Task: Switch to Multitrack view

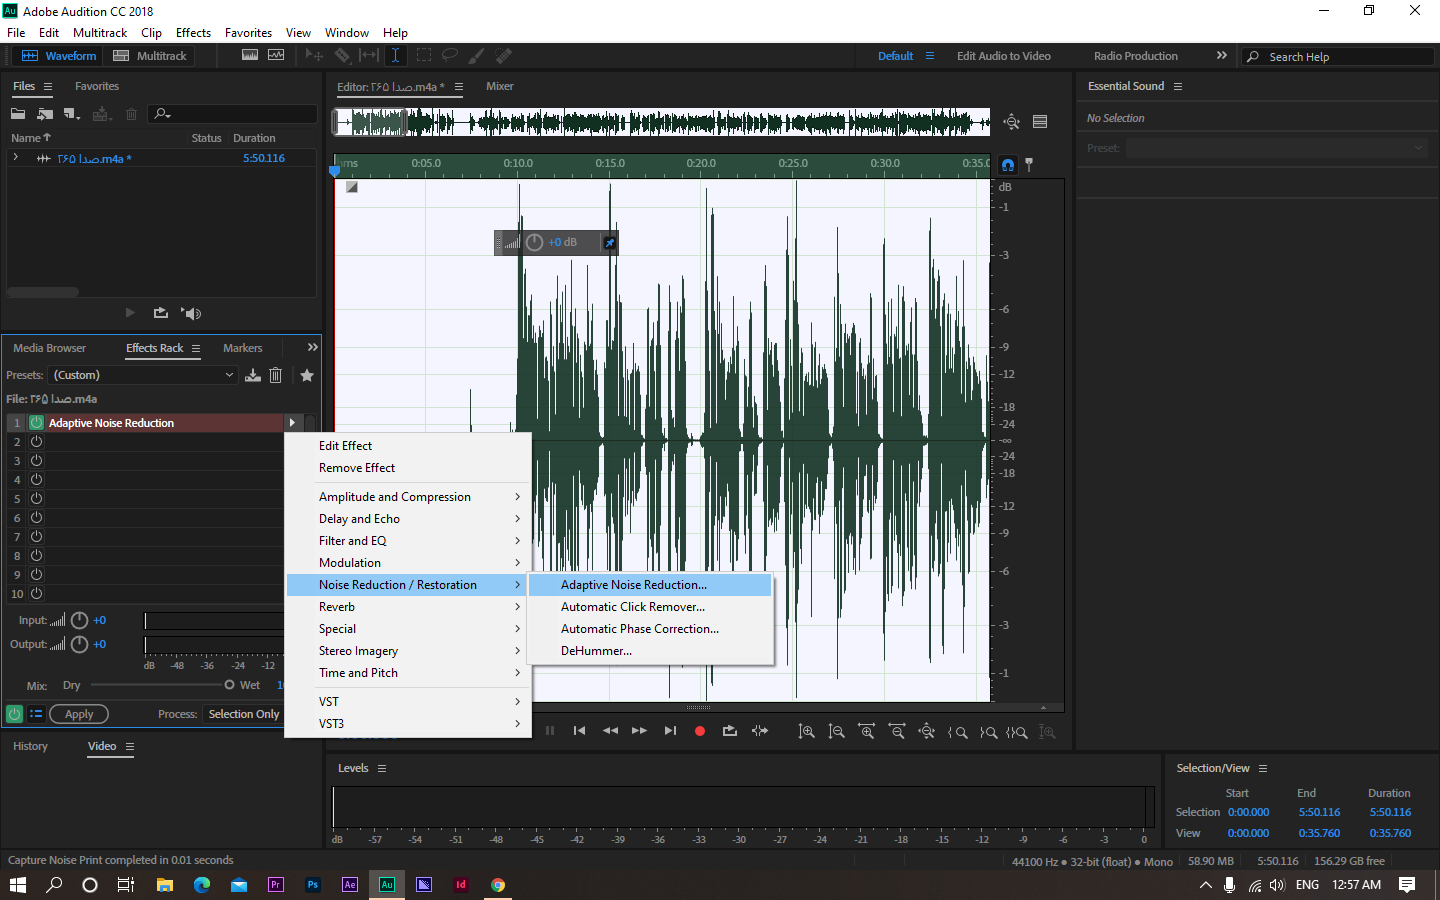Action: tap(150, 56)
